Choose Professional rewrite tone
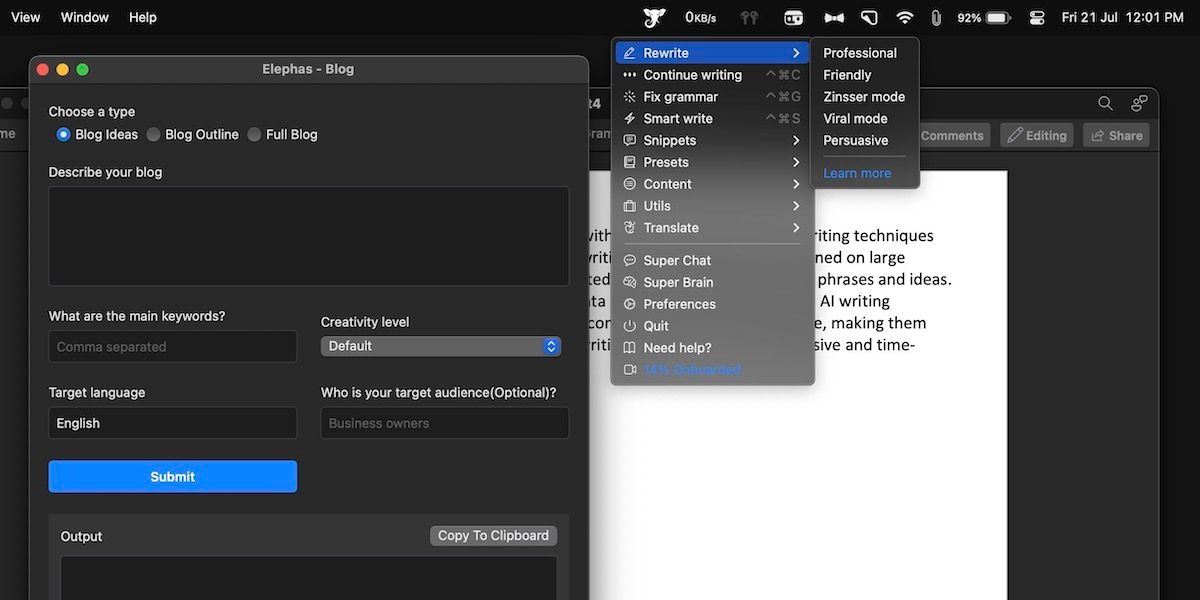 pyautogui.click(x=860, y=53)
